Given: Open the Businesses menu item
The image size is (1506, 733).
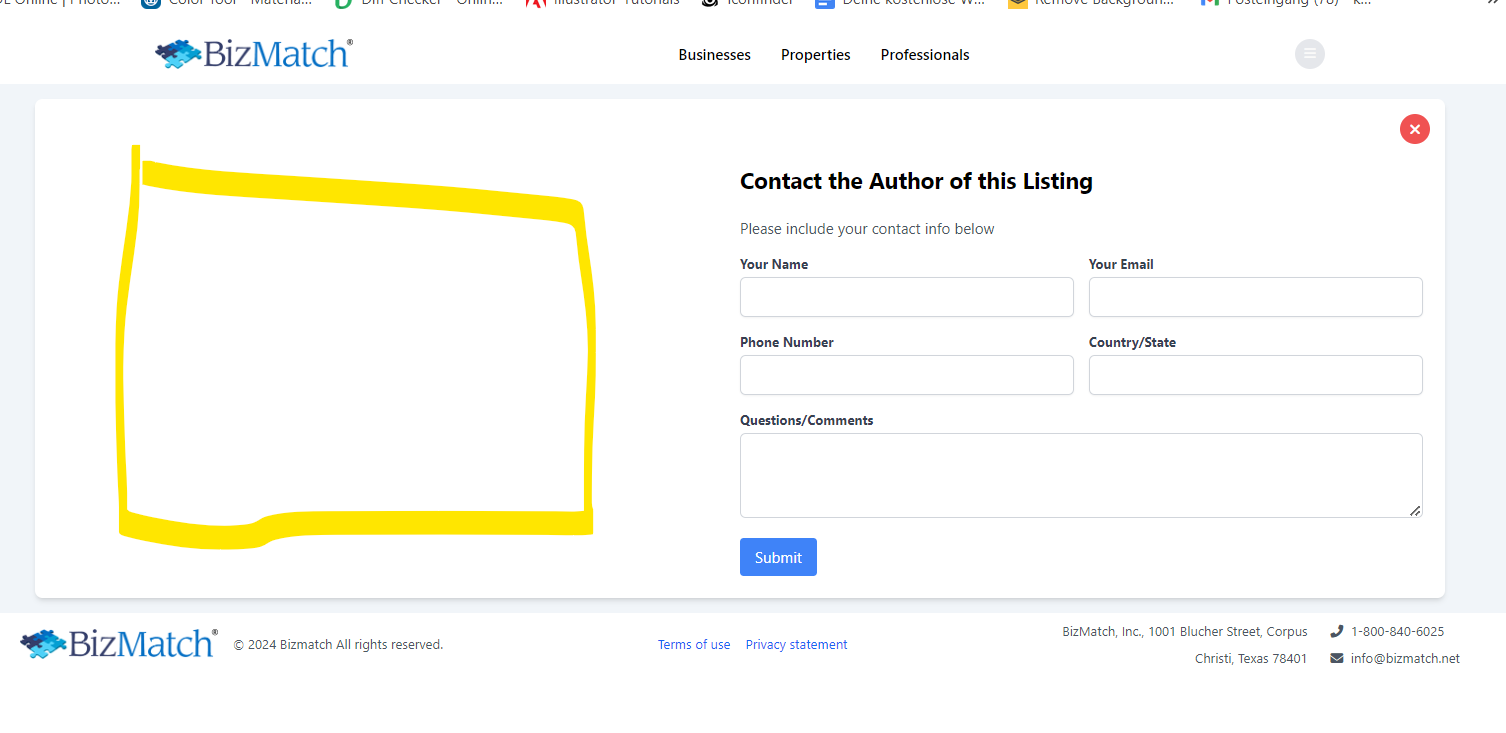Looking at the screenshot, I should (714, 55).
